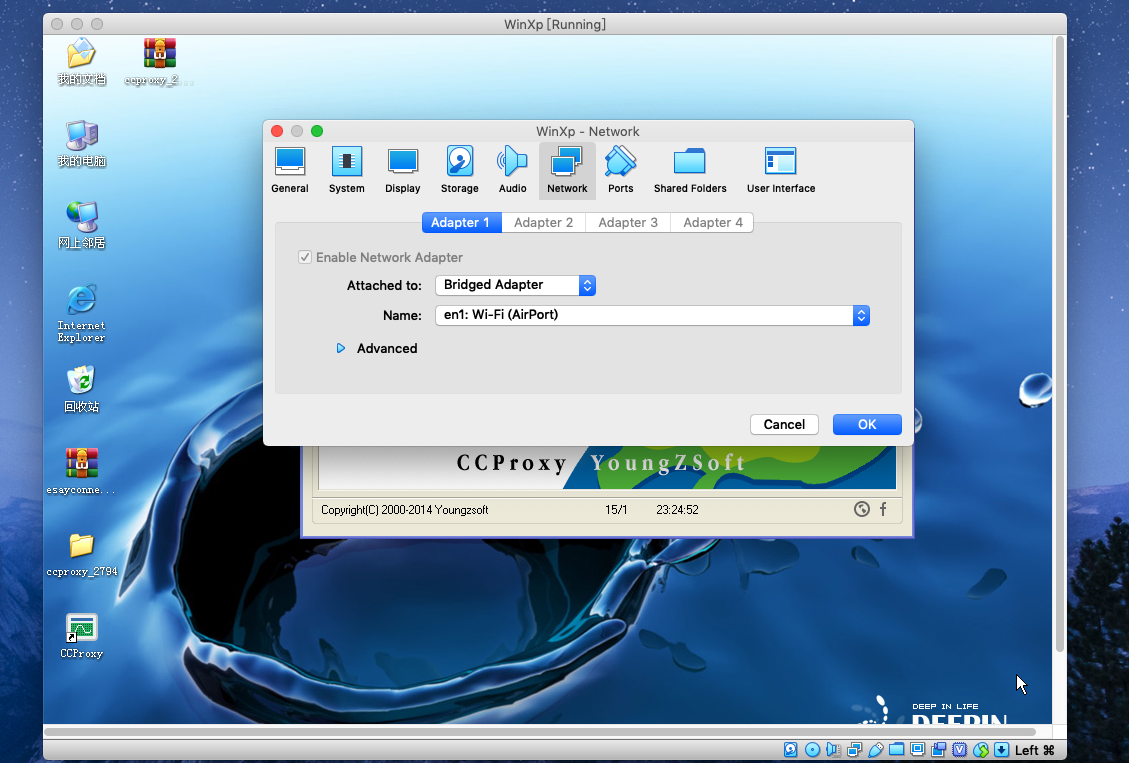Switch to Display settings
1129x763 pixels.
tap(402, 170)
